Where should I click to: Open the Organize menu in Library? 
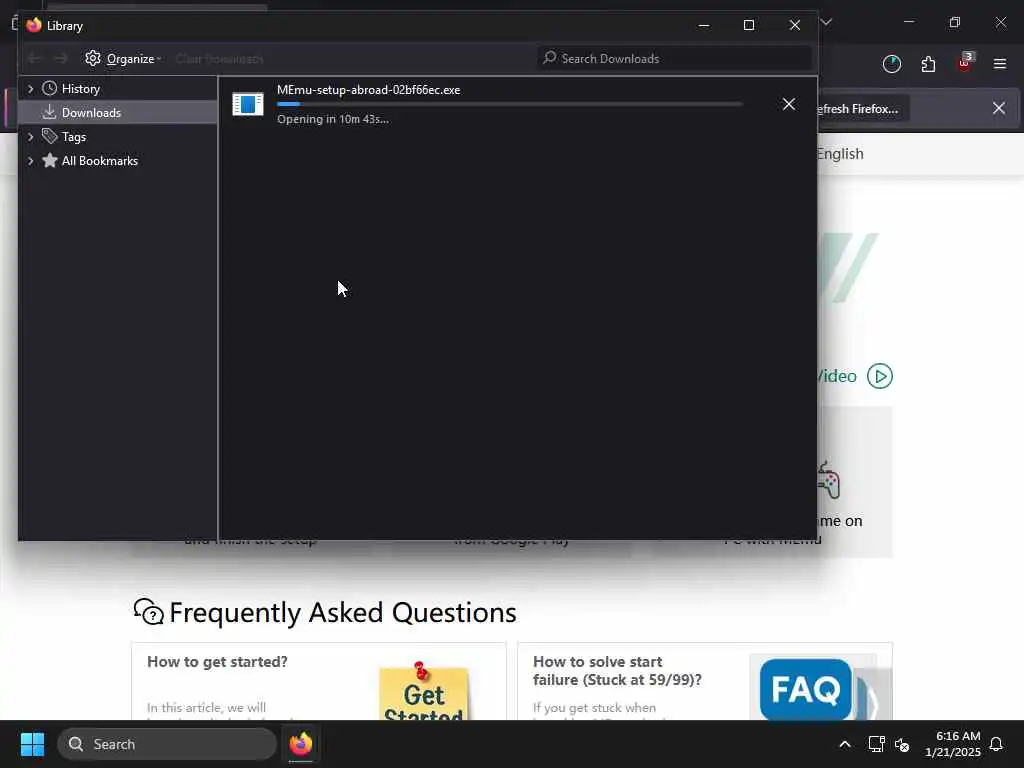click(123, 59)
